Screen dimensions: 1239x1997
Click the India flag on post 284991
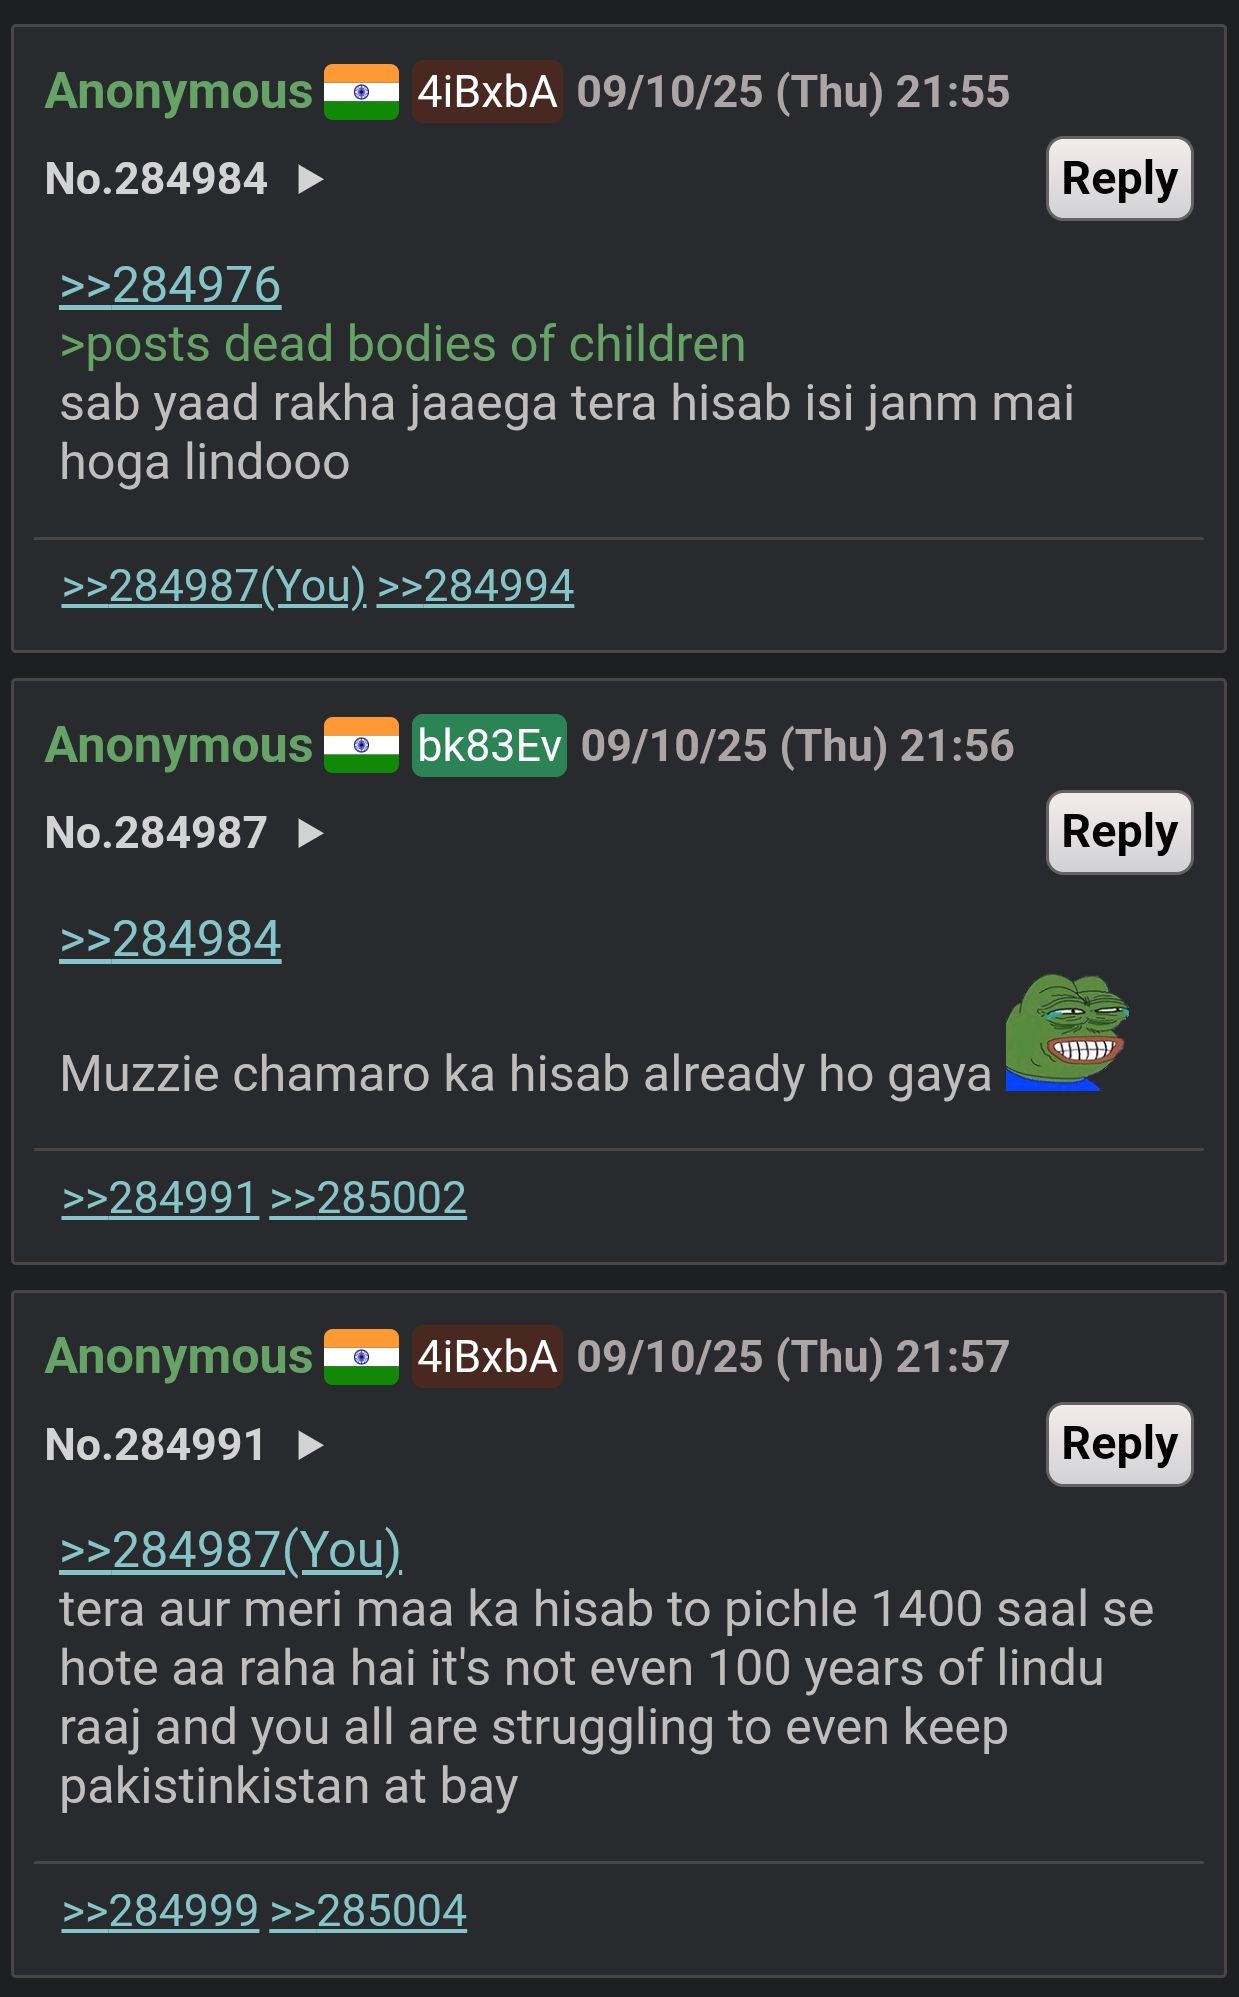pos(361,1357)
